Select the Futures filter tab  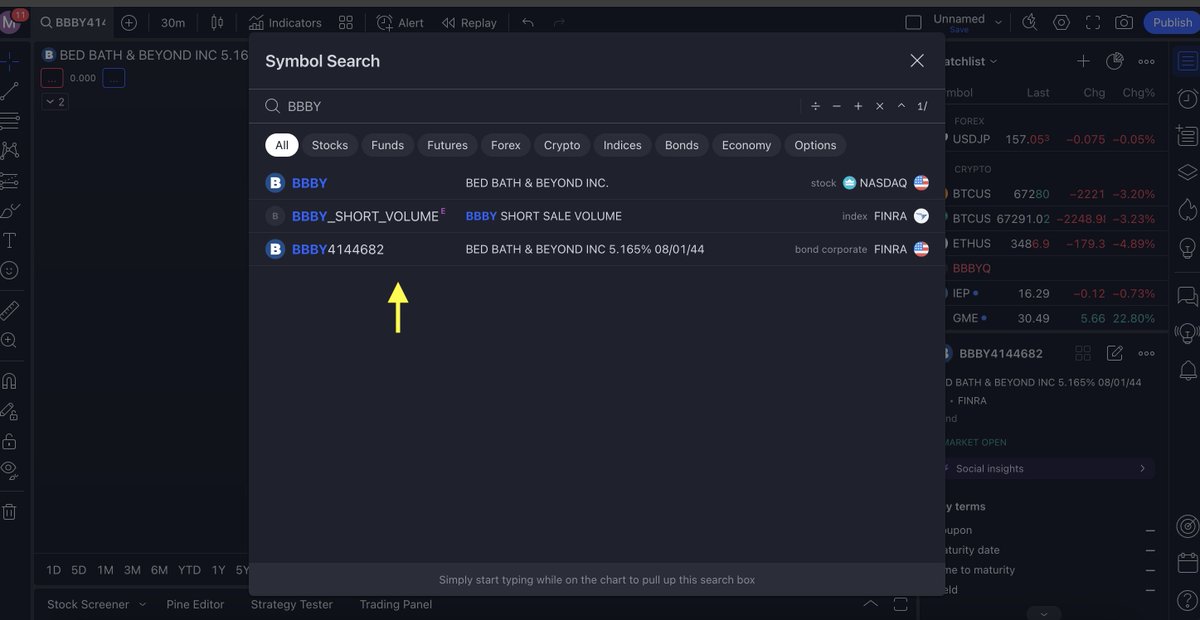(447, 145)
